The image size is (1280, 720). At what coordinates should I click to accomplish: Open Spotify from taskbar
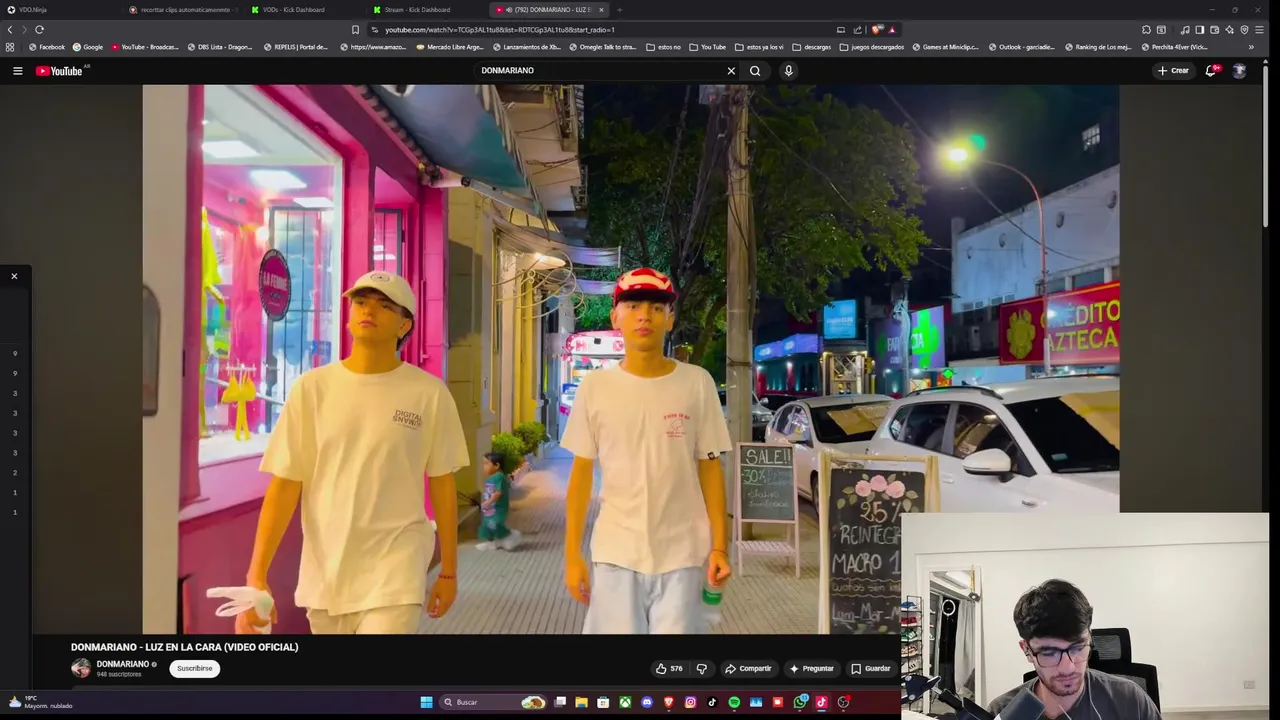pos(734,702)
